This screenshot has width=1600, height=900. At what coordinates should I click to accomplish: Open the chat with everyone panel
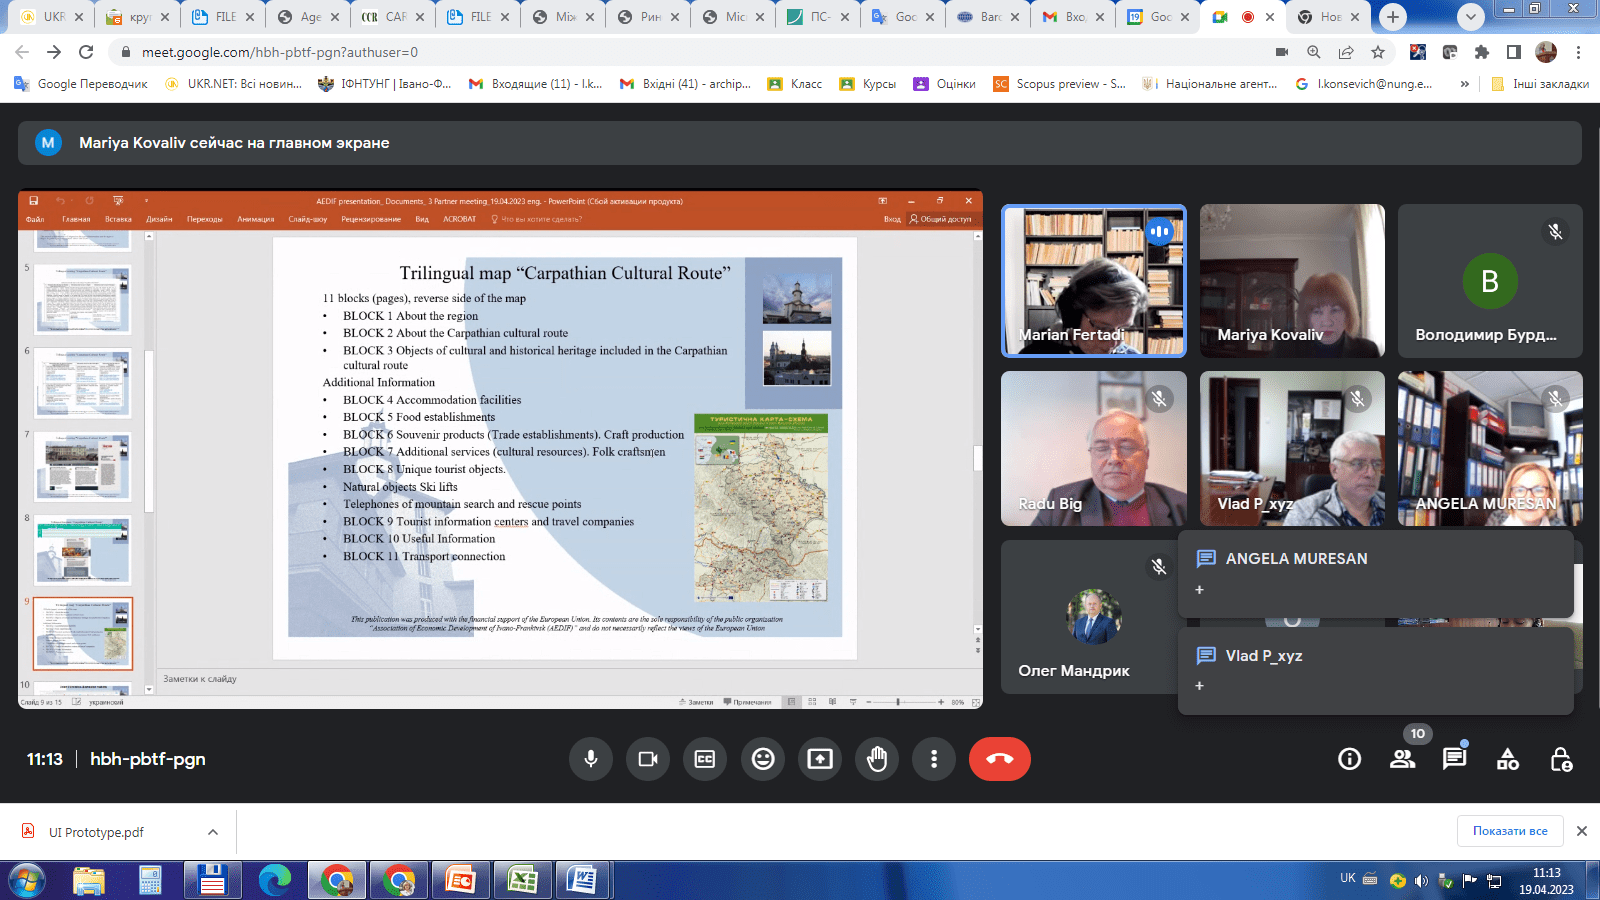coord(1454,760)
